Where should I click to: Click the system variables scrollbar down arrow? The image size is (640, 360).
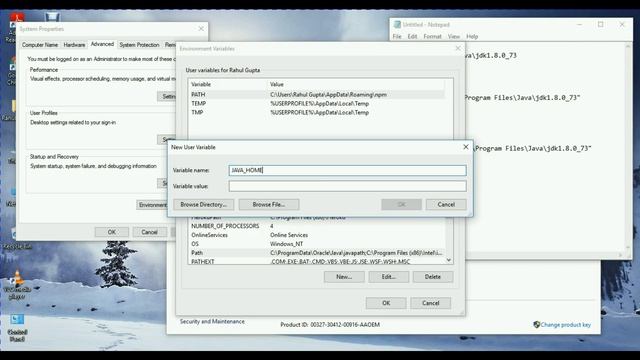coord(449,260)
